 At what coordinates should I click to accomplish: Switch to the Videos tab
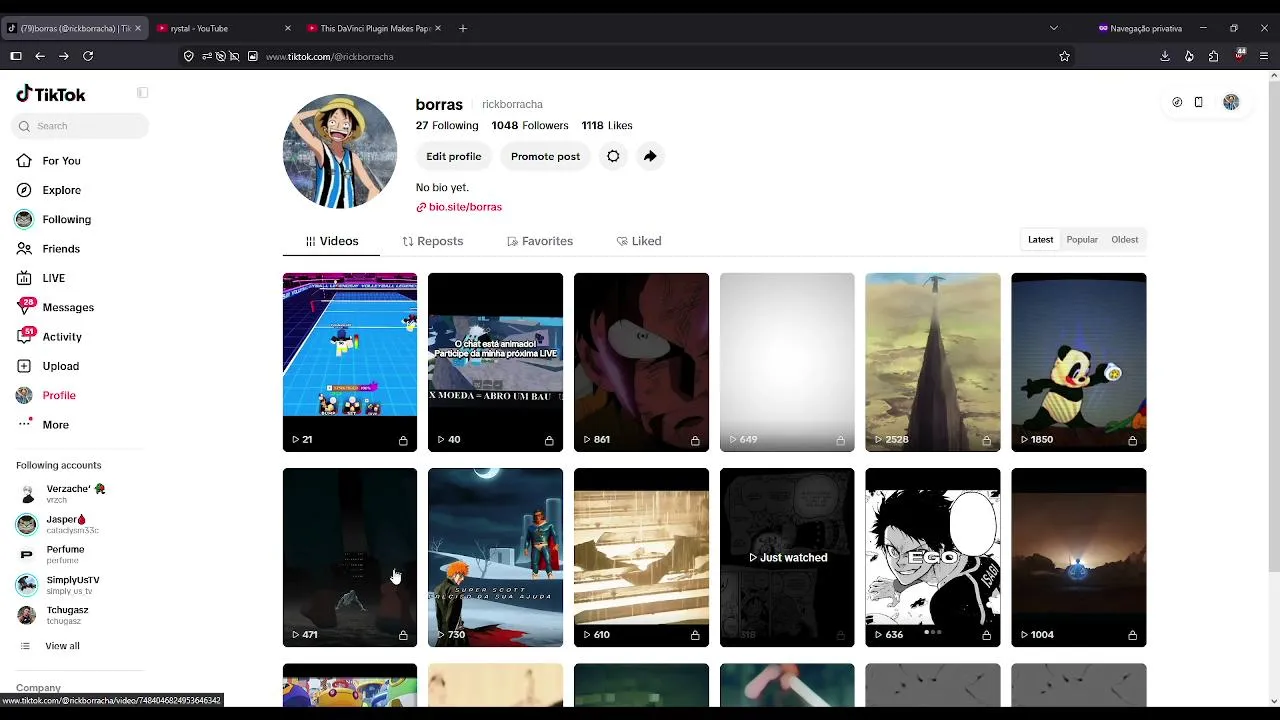pos(331,241)
